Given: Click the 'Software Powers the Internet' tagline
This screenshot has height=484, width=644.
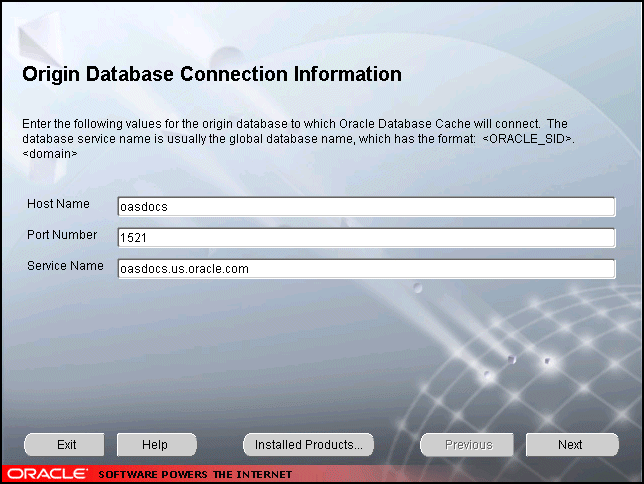Looking at the screenshot, I should point(195,475).
